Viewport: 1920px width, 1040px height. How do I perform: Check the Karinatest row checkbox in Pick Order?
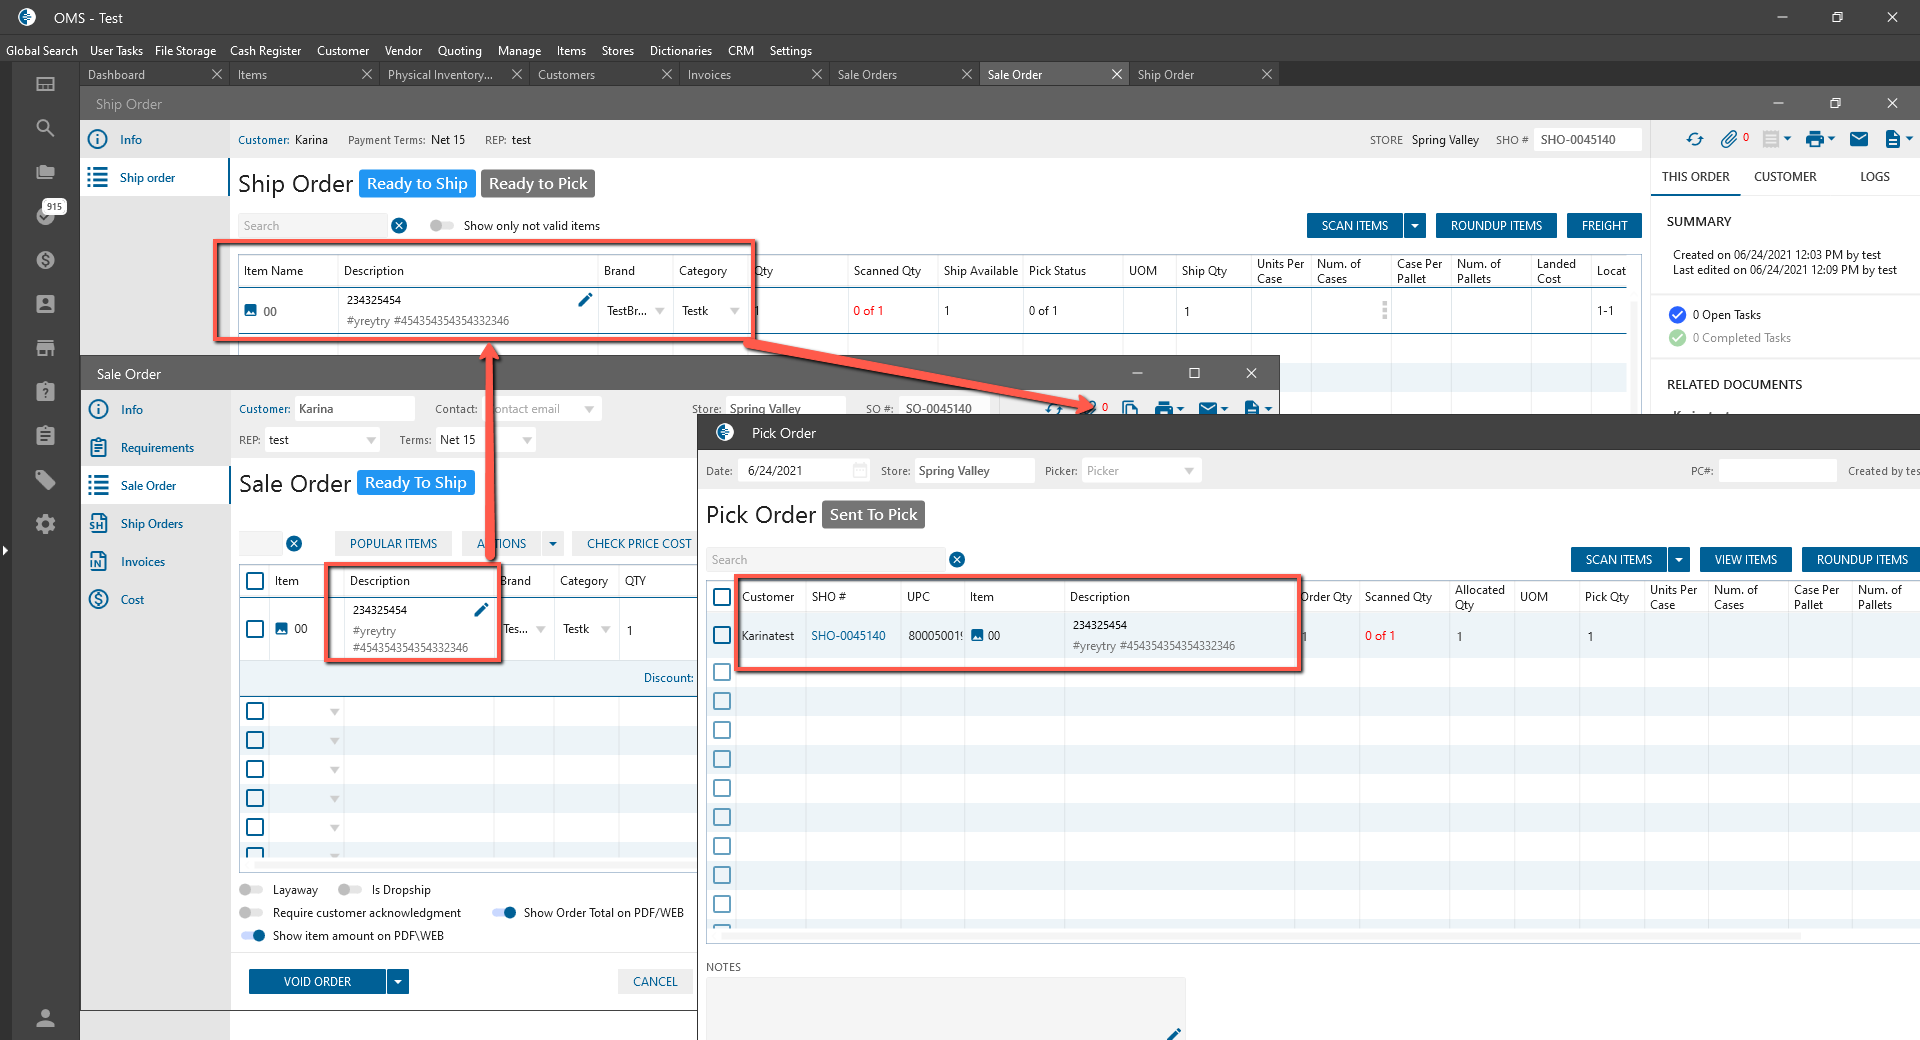(x=722, y=635)
